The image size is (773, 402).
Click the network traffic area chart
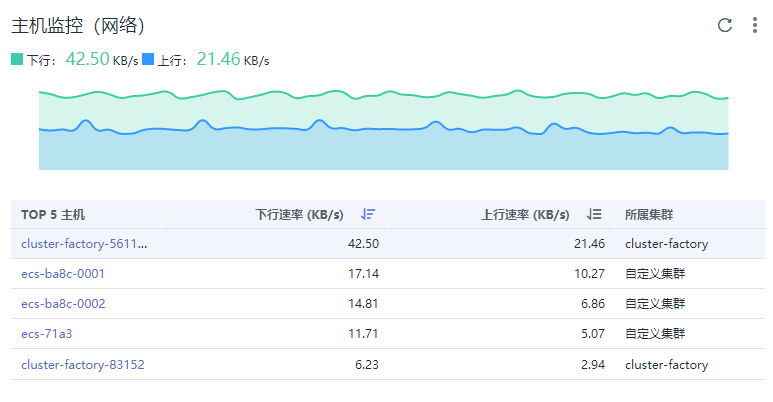(383, 130)
